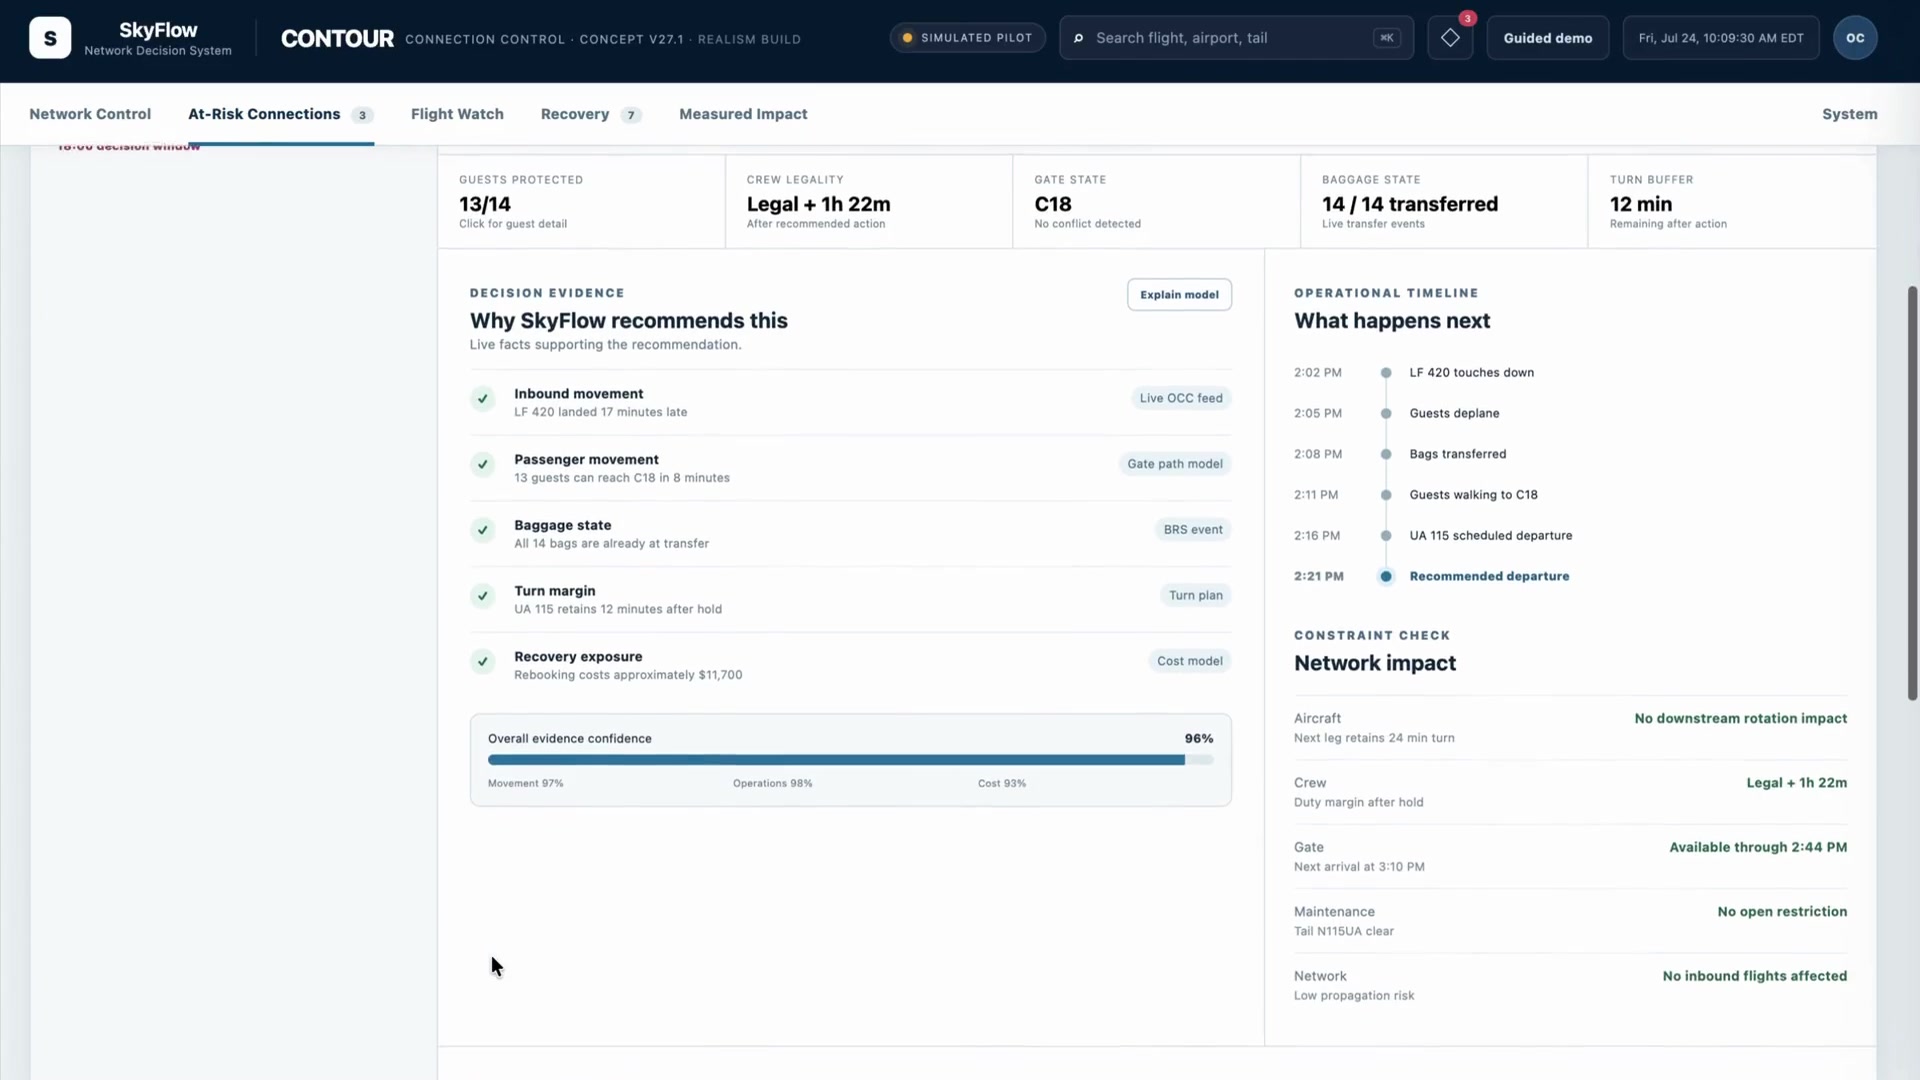Click the SkyFlow S logo icon
1920x1080 pixels.
click(x=50, y=38)
